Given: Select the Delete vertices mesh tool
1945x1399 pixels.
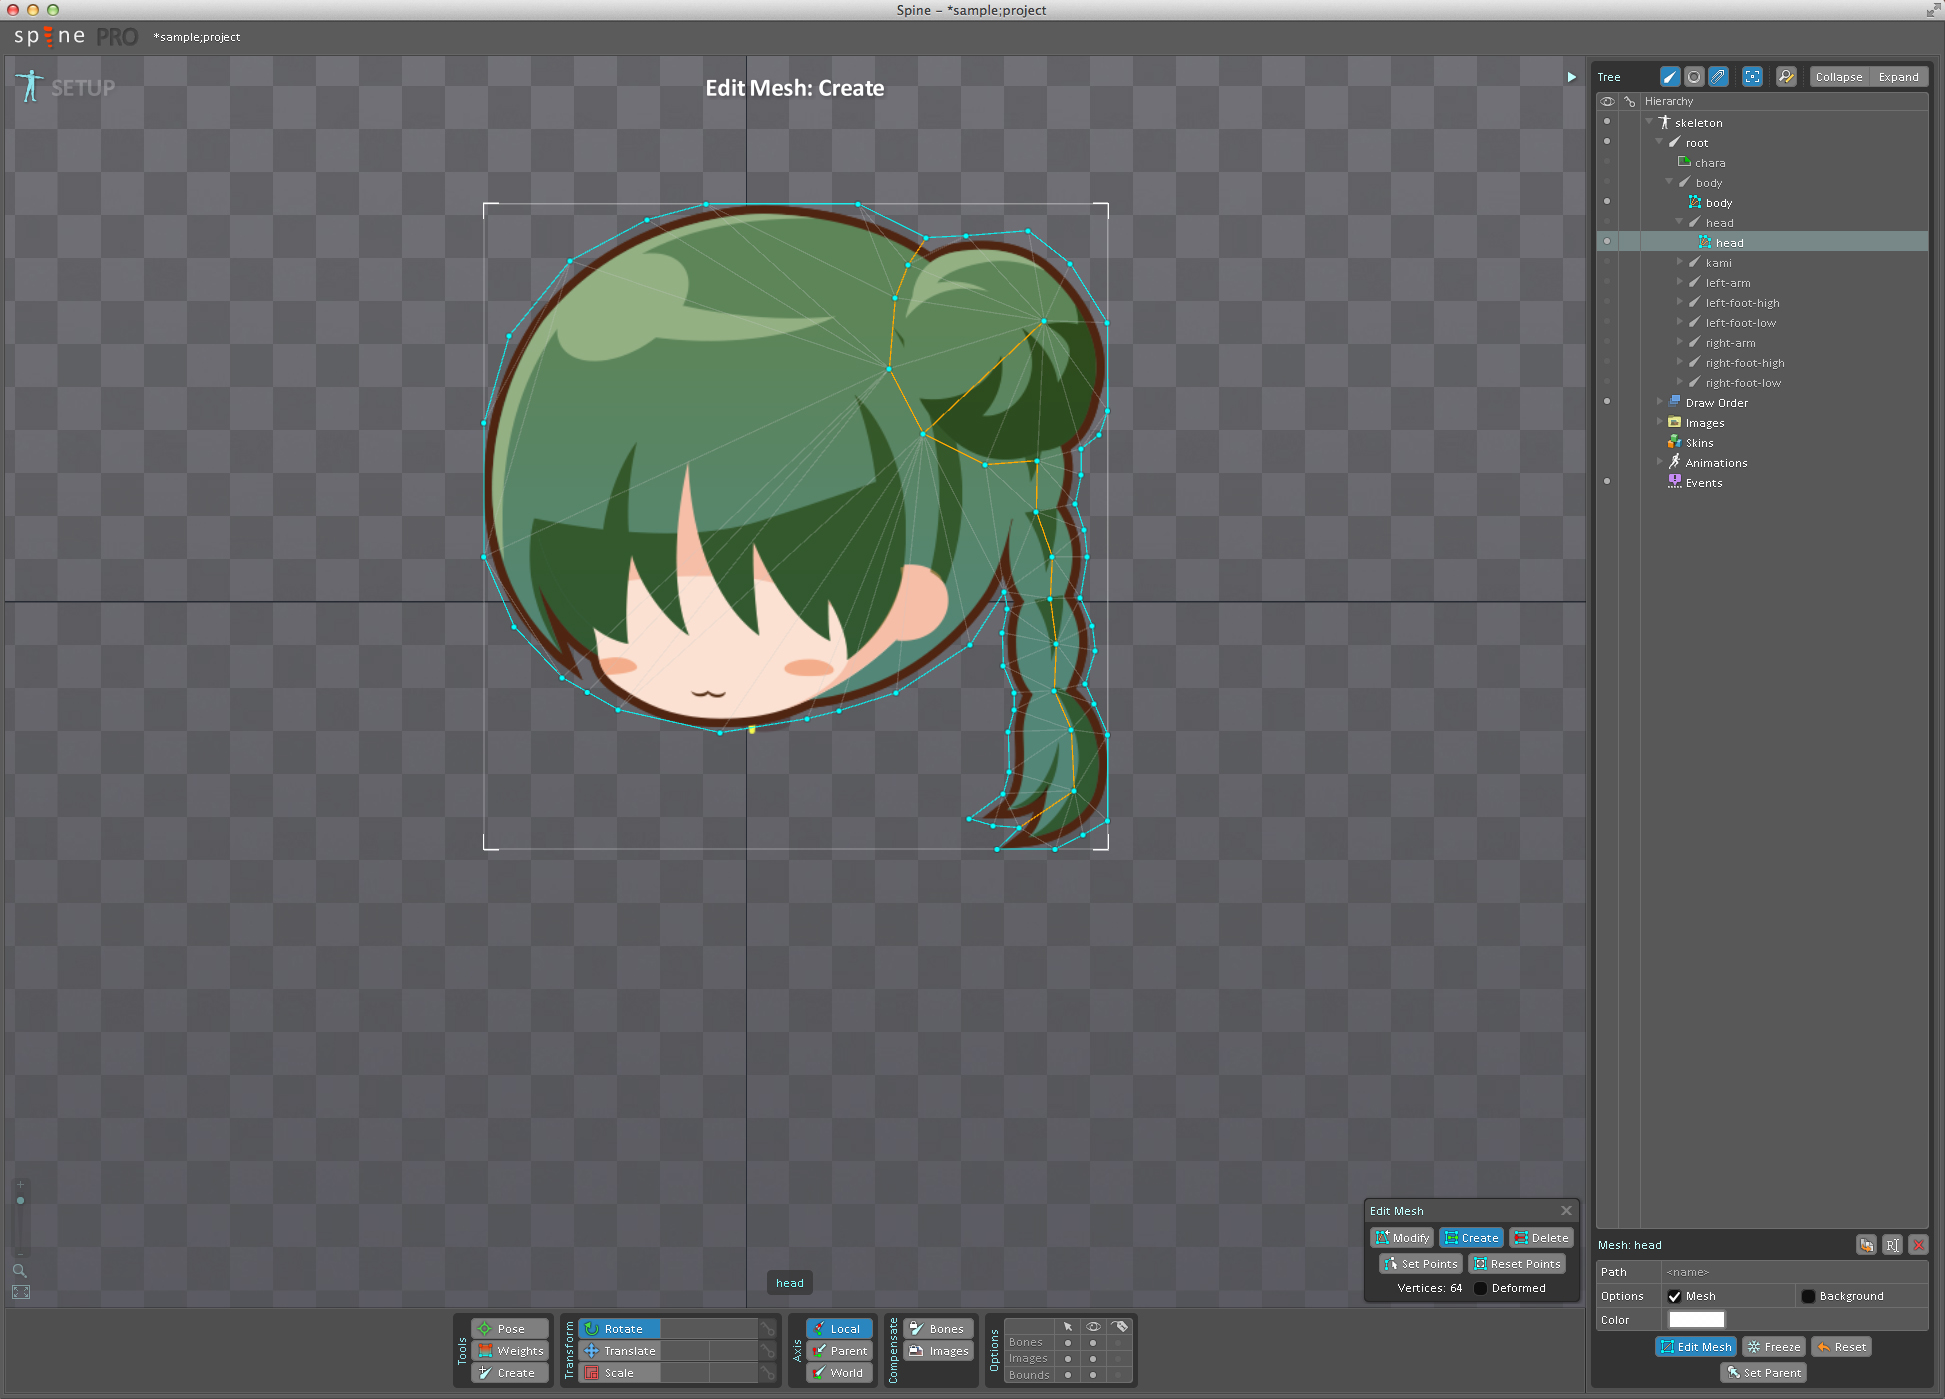Looking at the screenshot, I should pos(1541,1238).
